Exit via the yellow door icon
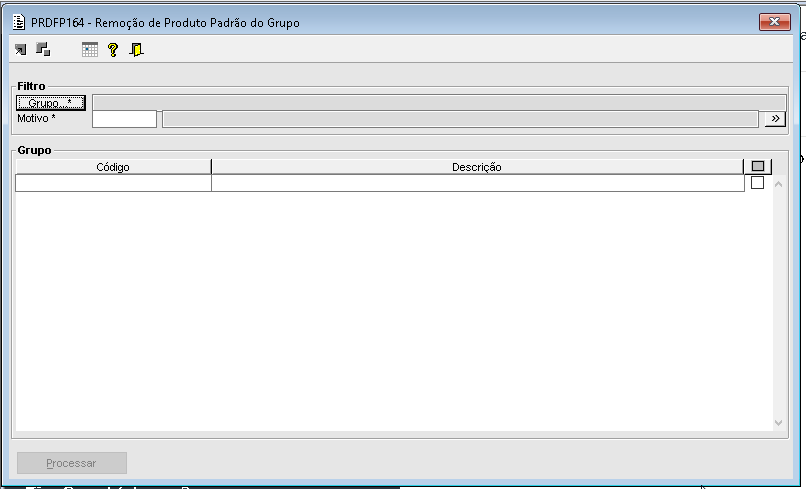The height and width of the screenshot is (489, 806). tap(136, 49)
